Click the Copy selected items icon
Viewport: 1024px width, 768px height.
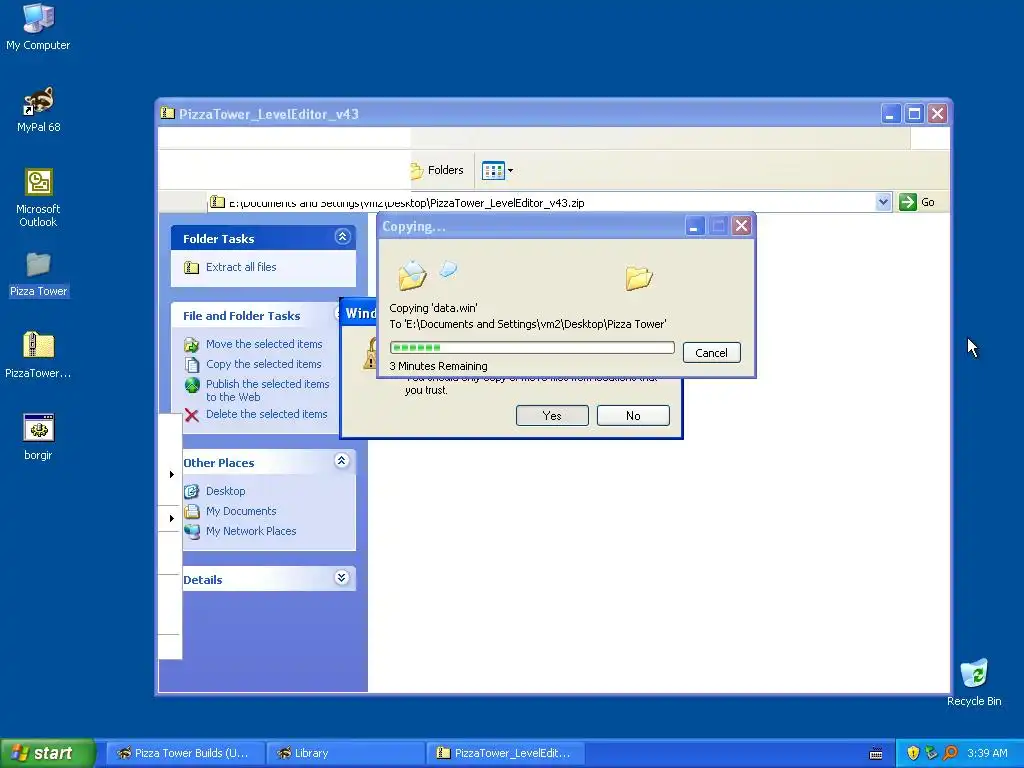[x=191, y=364]
